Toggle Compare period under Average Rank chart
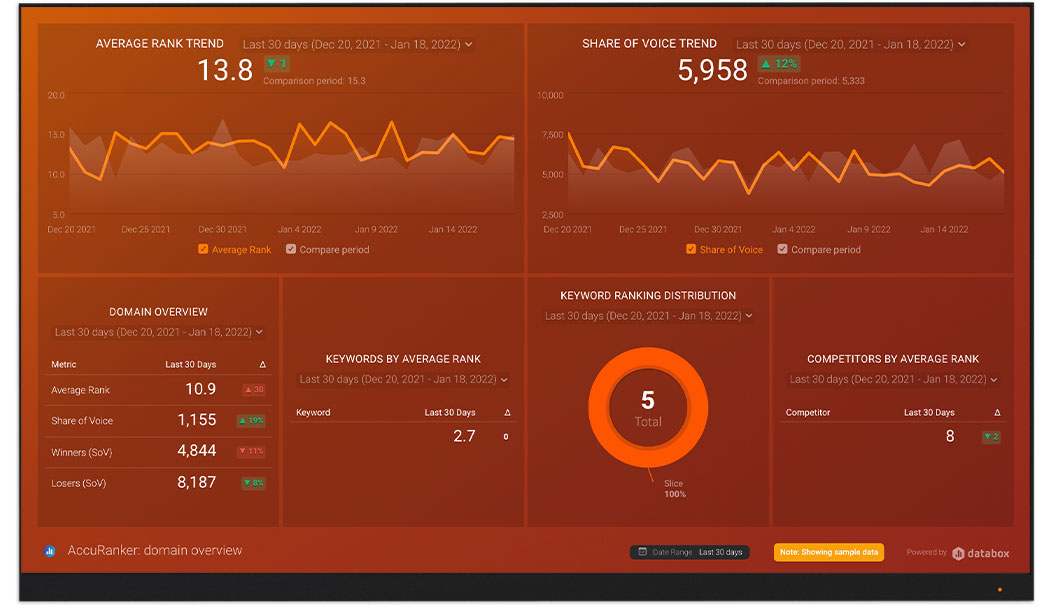Screen dimensions: 1052x609 tap(291, 249)
